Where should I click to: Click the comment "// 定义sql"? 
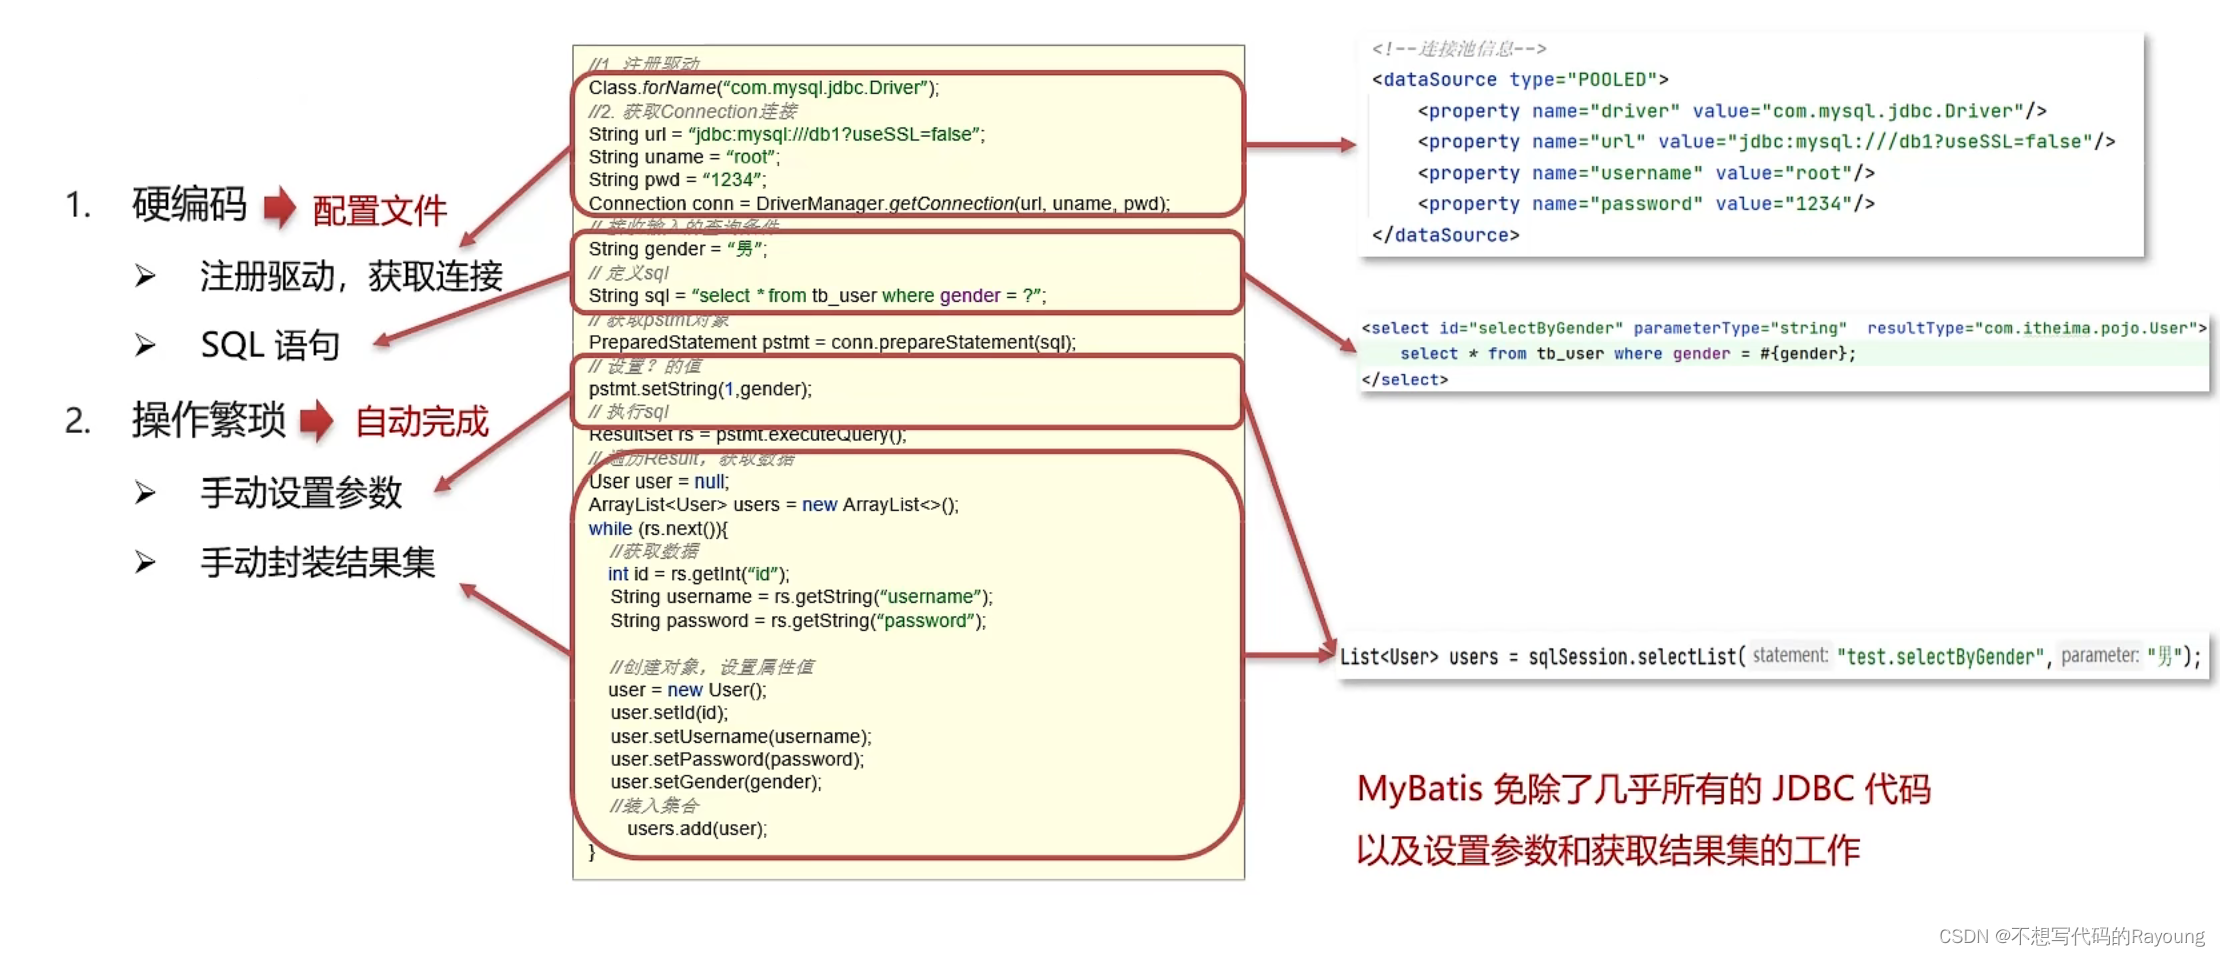pos(629,272)
